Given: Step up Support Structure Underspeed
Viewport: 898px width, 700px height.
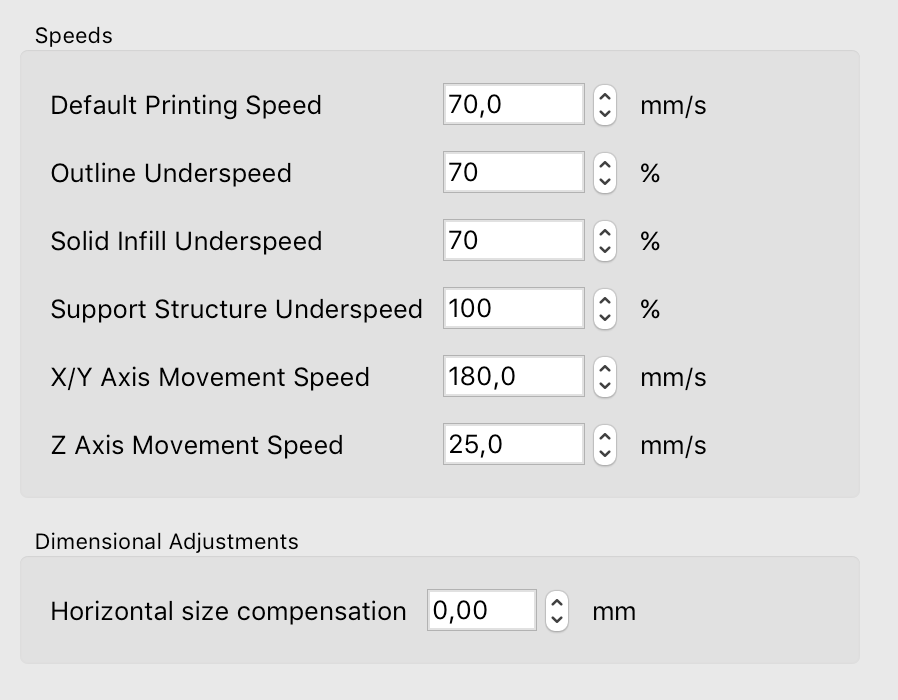Looking at the screenshot, I should tap(604, 301).
